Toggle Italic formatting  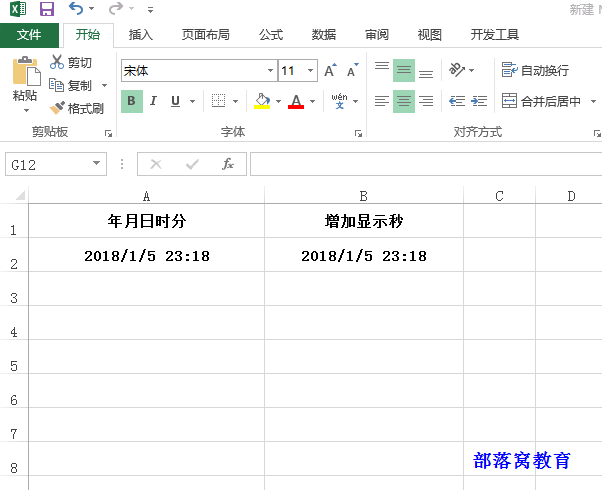[x=153, y=101]
